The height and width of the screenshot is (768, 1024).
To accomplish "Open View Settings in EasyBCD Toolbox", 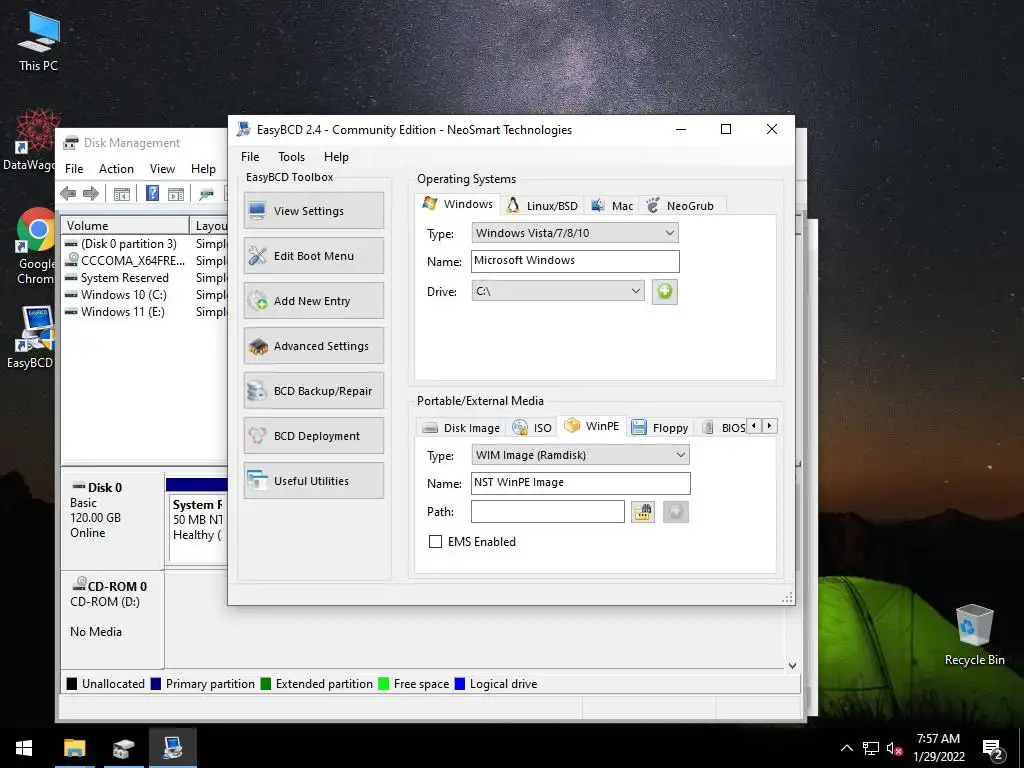I will click(x=313, y=210).
